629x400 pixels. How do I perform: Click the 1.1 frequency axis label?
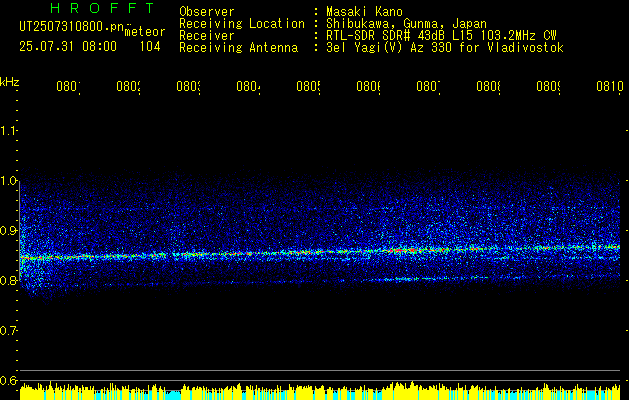(x=8, y=130)
